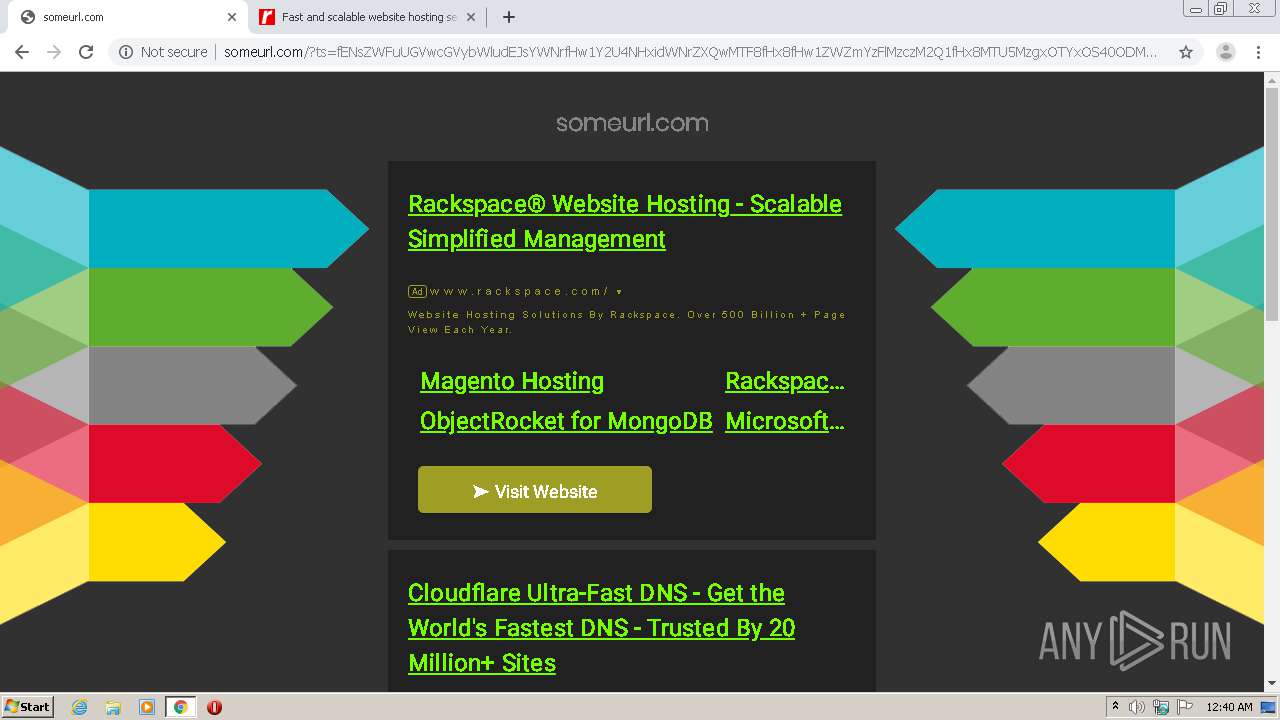
Task: Open Rackspace Website Hosting ad headline
Action: pyautogui.click(x=625, y=221)
